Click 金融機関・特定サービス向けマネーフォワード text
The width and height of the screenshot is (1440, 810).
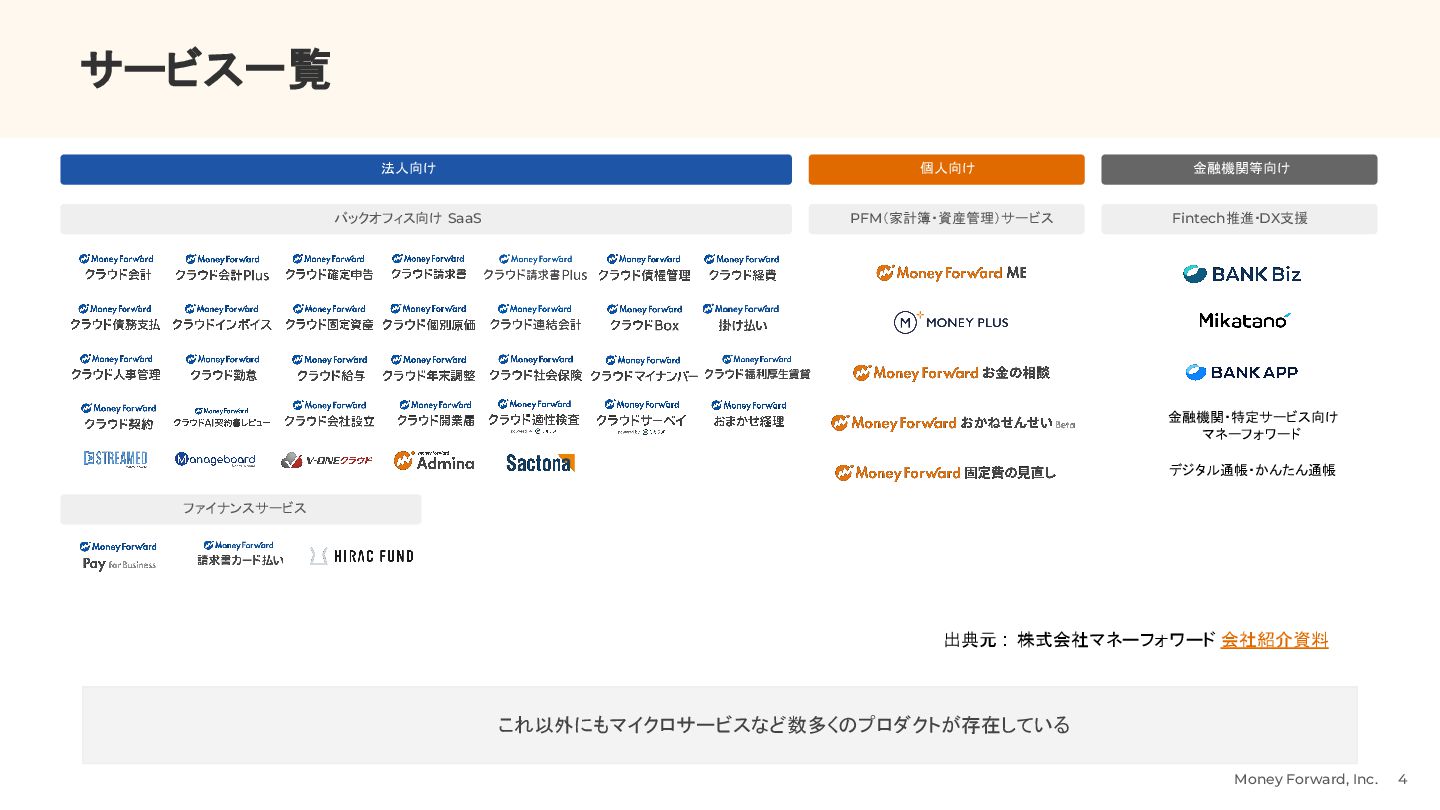coord(1252,425)
